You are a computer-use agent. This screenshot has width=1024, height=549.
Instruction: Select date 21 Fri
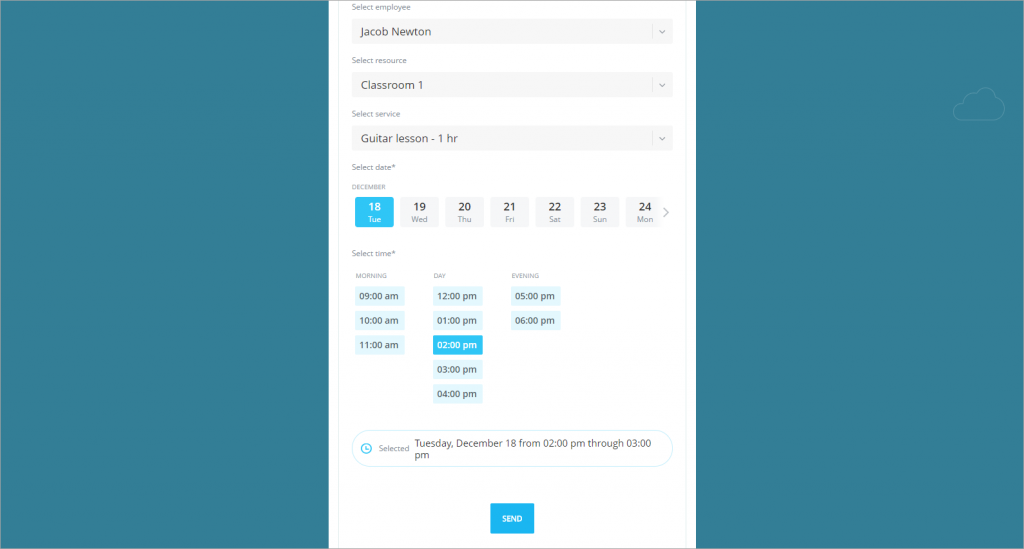click(509, 212)
